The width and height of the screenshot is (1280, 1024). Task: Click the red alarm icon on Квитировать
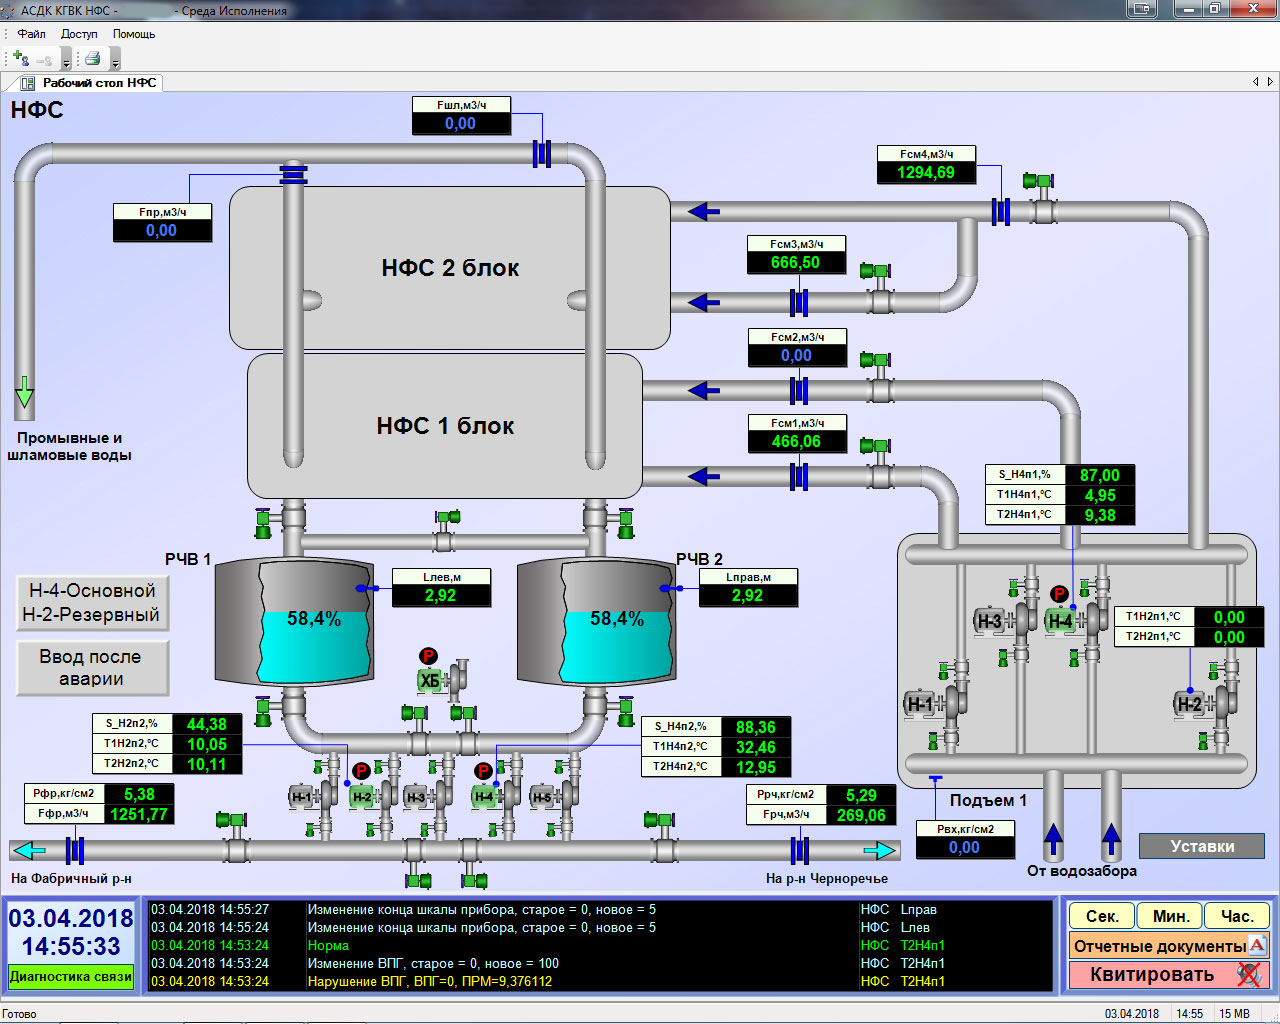(1247, 974)
